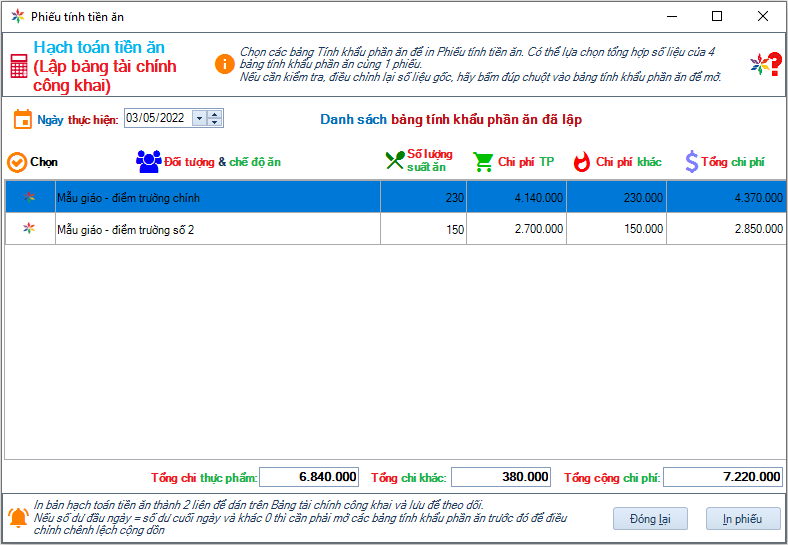Click the purple dollar sign Tổng chi phí icon
The width and height of the screenshot is (788, 545).
(x=691, y=161)
